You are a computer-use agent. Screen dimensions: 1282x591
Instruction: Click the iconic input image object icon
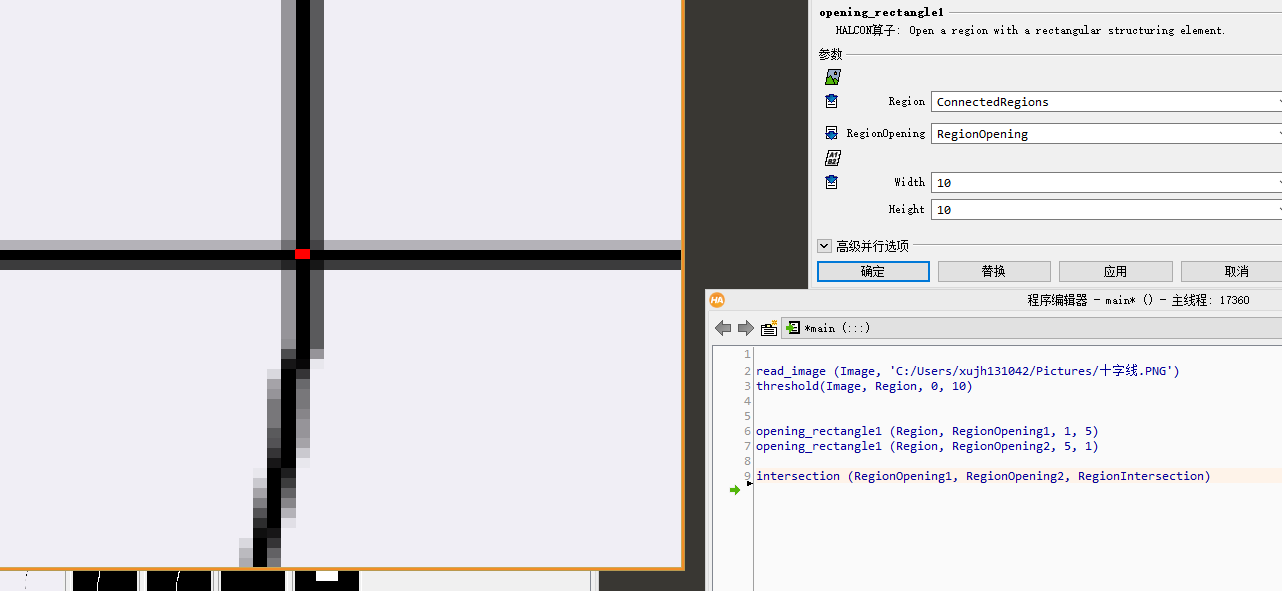pyautogui.click(x=832, y=77)
